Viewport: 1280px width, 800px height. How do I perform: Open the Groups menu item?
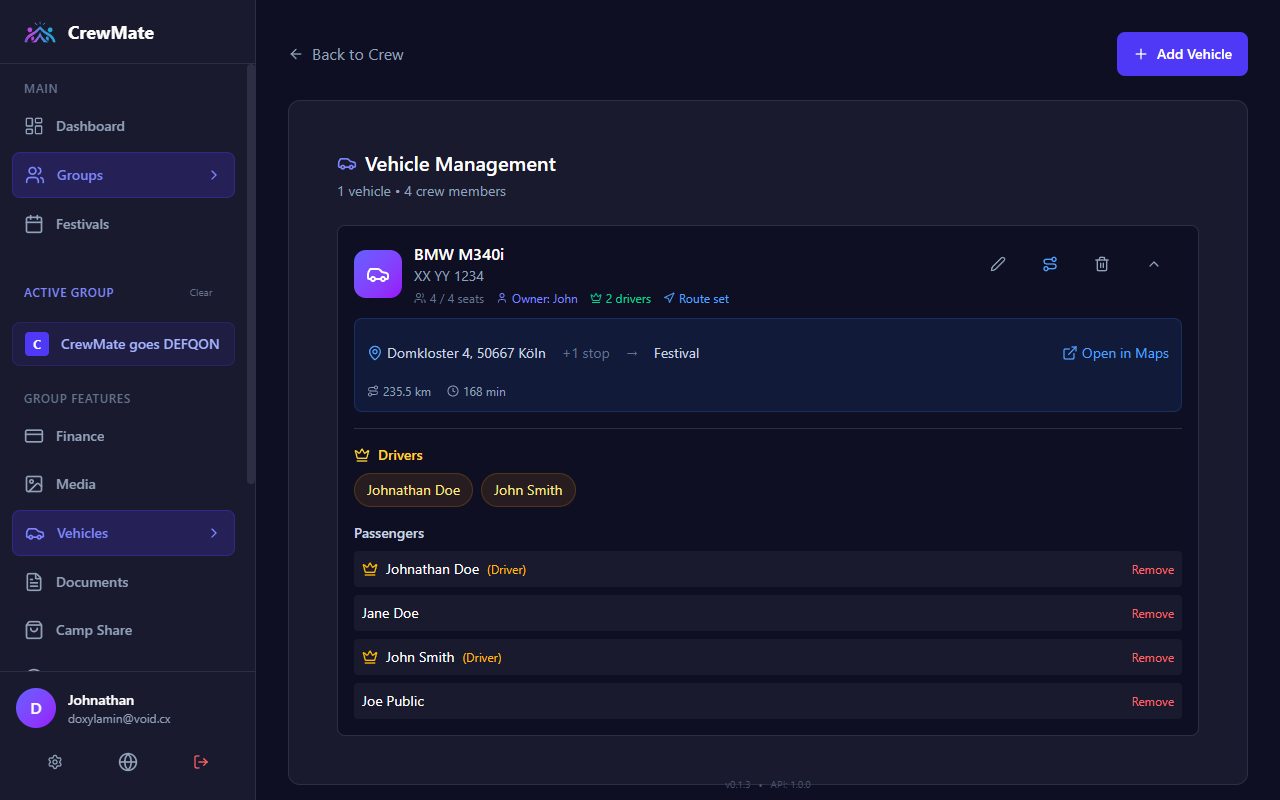coord(123,175)
